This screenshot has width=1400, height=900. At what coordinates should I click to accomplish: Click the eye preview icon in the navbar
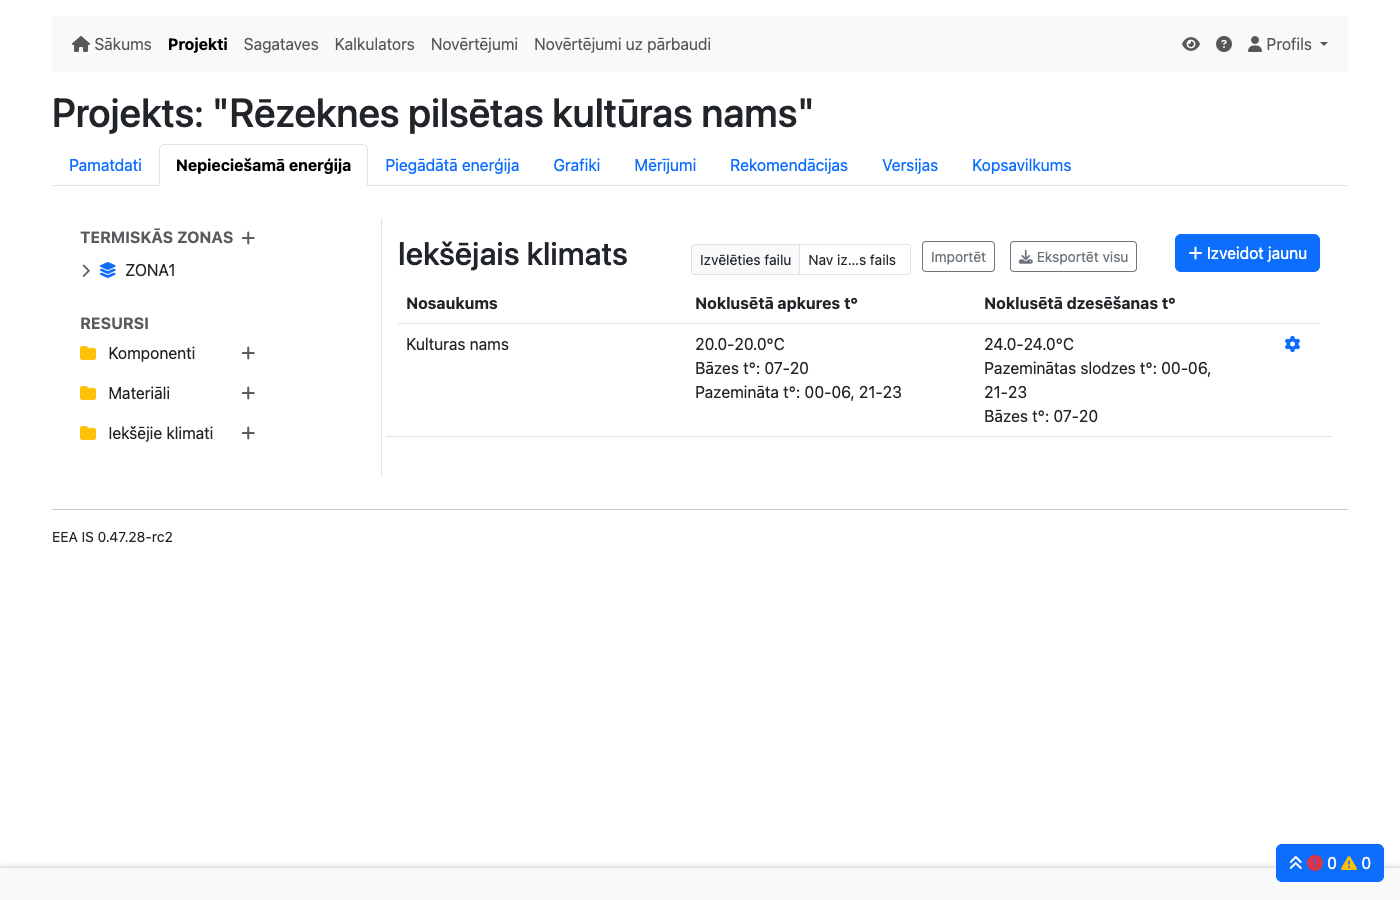pyautogui.click(x=1190, y=44)
